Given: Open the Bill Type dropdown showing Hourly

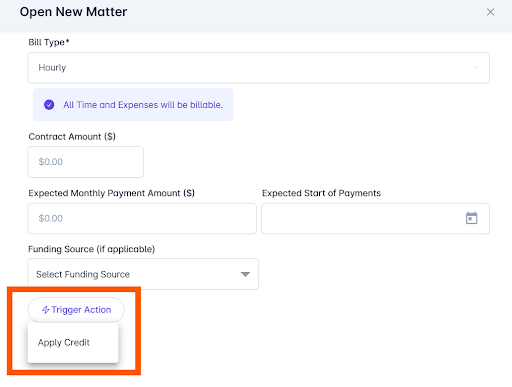Looking at the screenshot, I should (258, 68).
